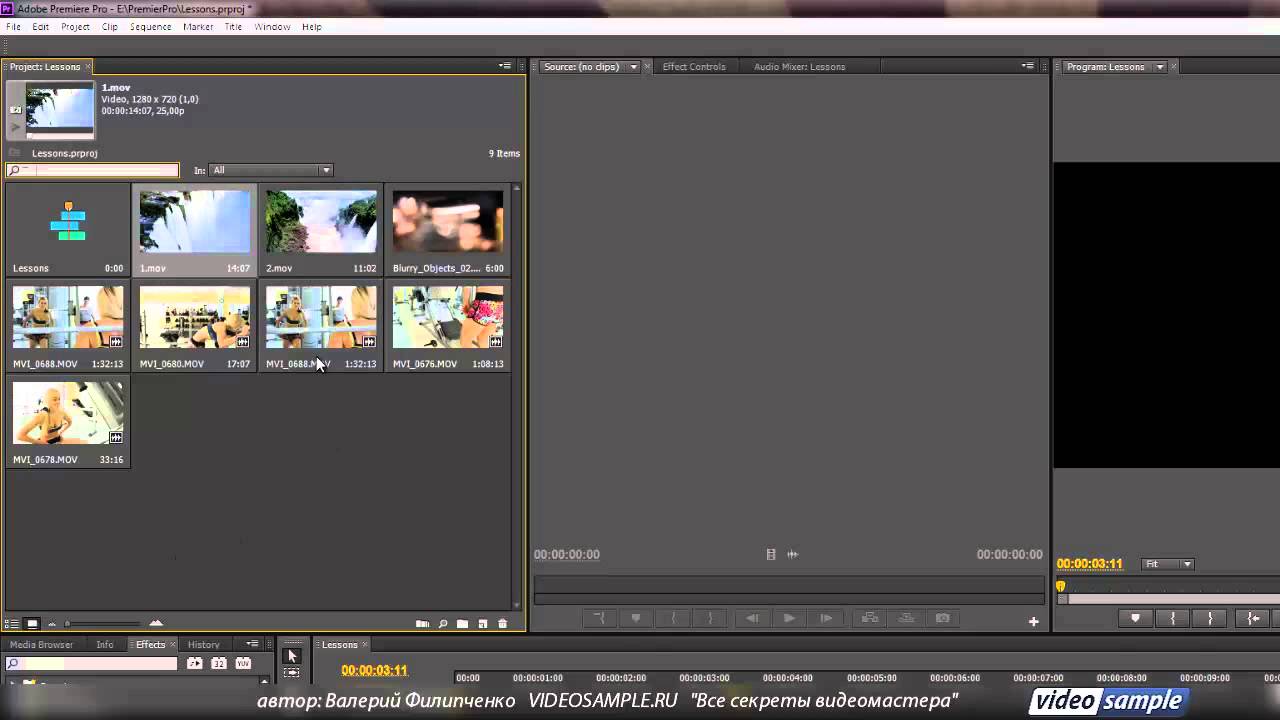This screenshot has height=720, width=1280.
Task: Select the Selection tool arrow
Action: pyautogui.click(x=292, y=656)
